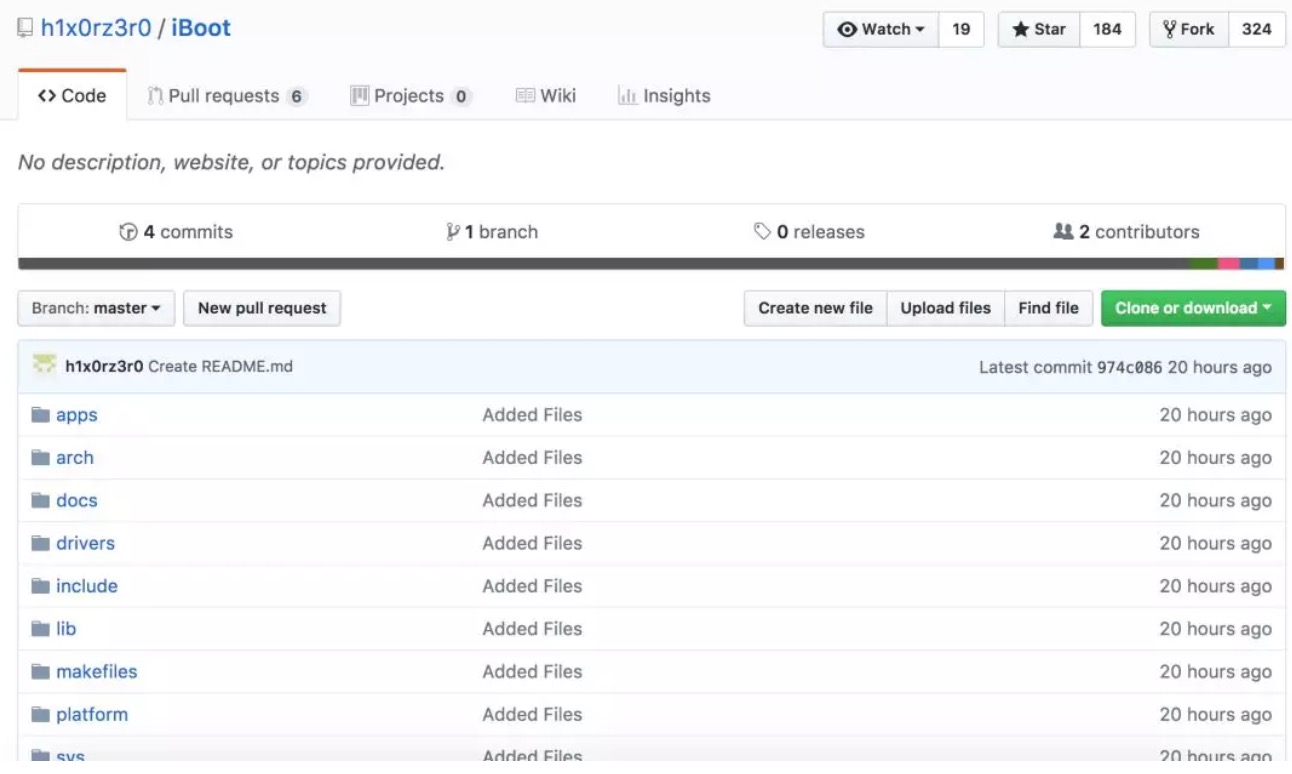Image resolution: width=1292 pixels, height=774 pixels.
Task: Click the h1x0rz3r0 avatar in commit bar
Action: click(44, 366)
